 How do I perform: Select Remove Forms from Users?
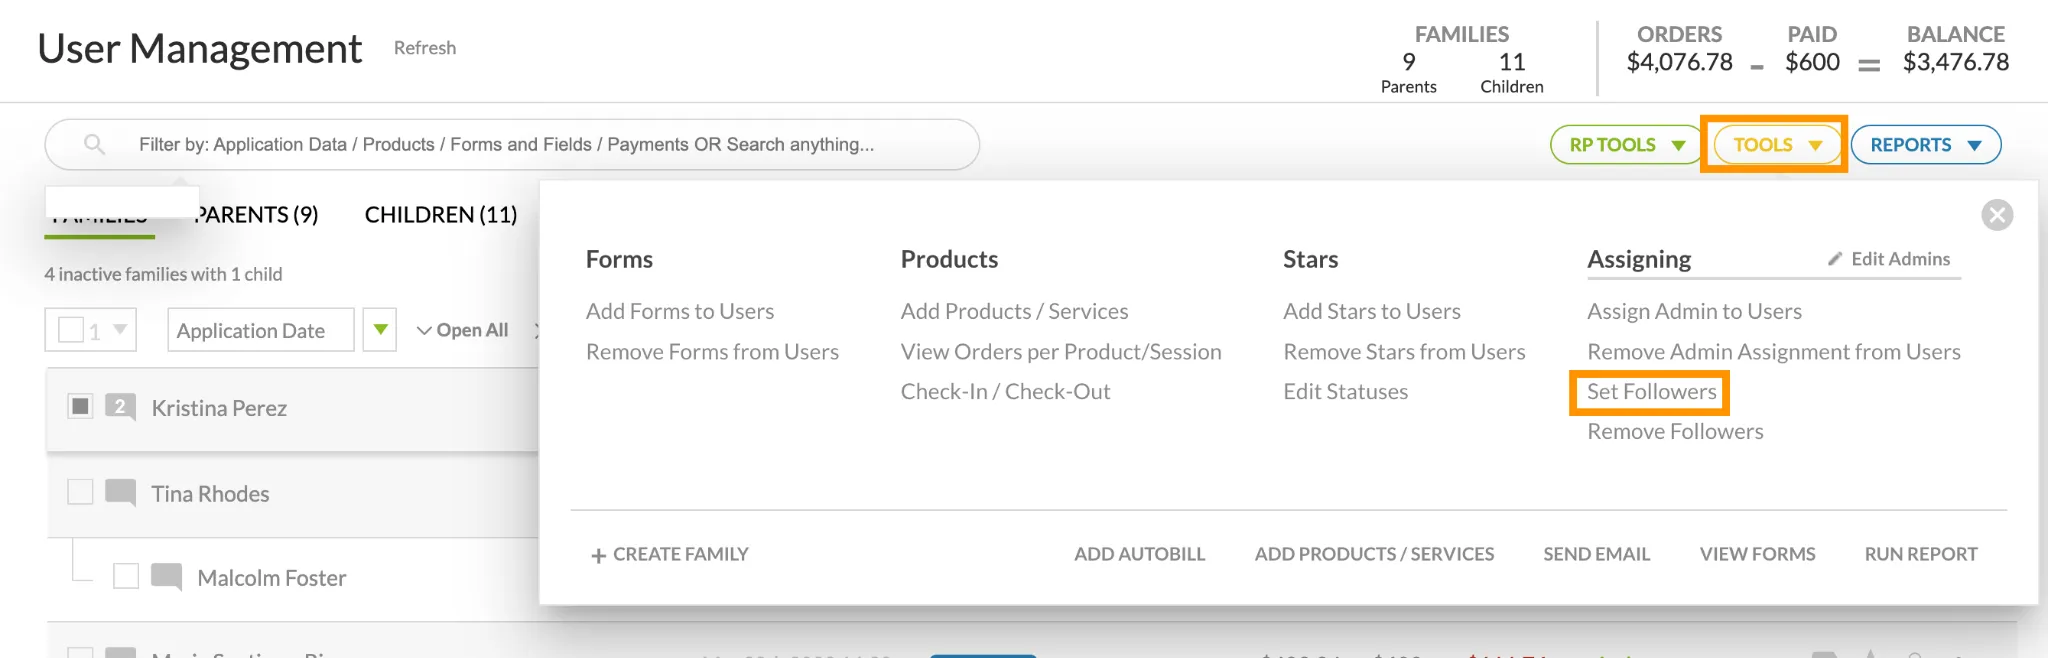[x=712, y=352]
